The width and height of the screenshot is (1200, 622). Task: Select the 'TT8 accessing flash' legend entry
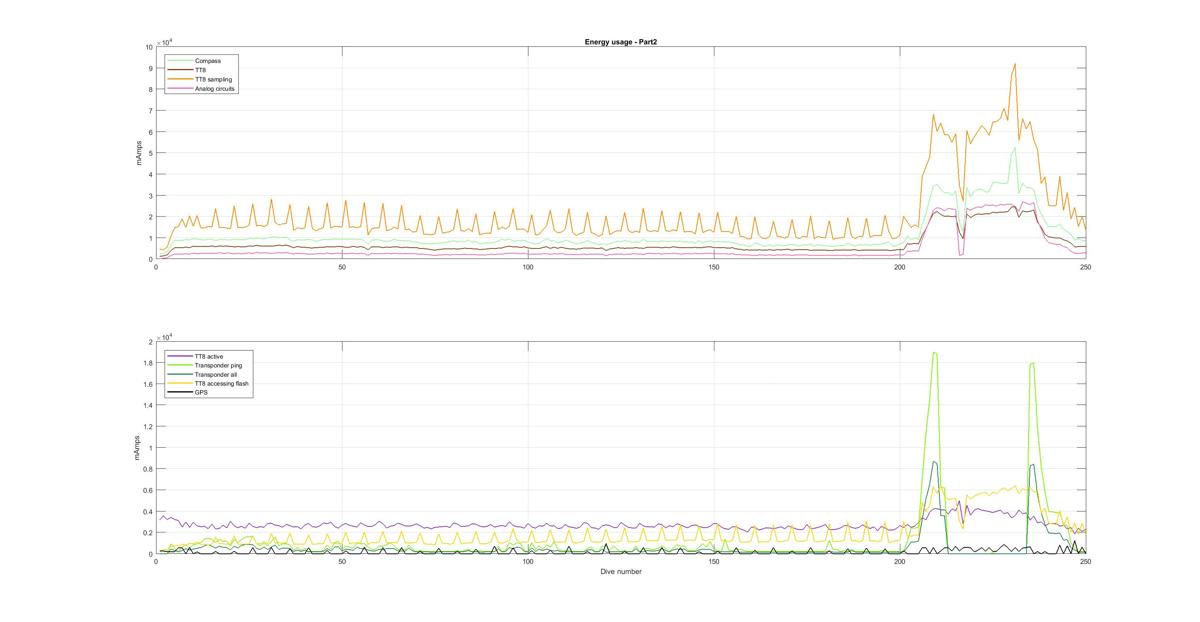[x=221, y=384]
